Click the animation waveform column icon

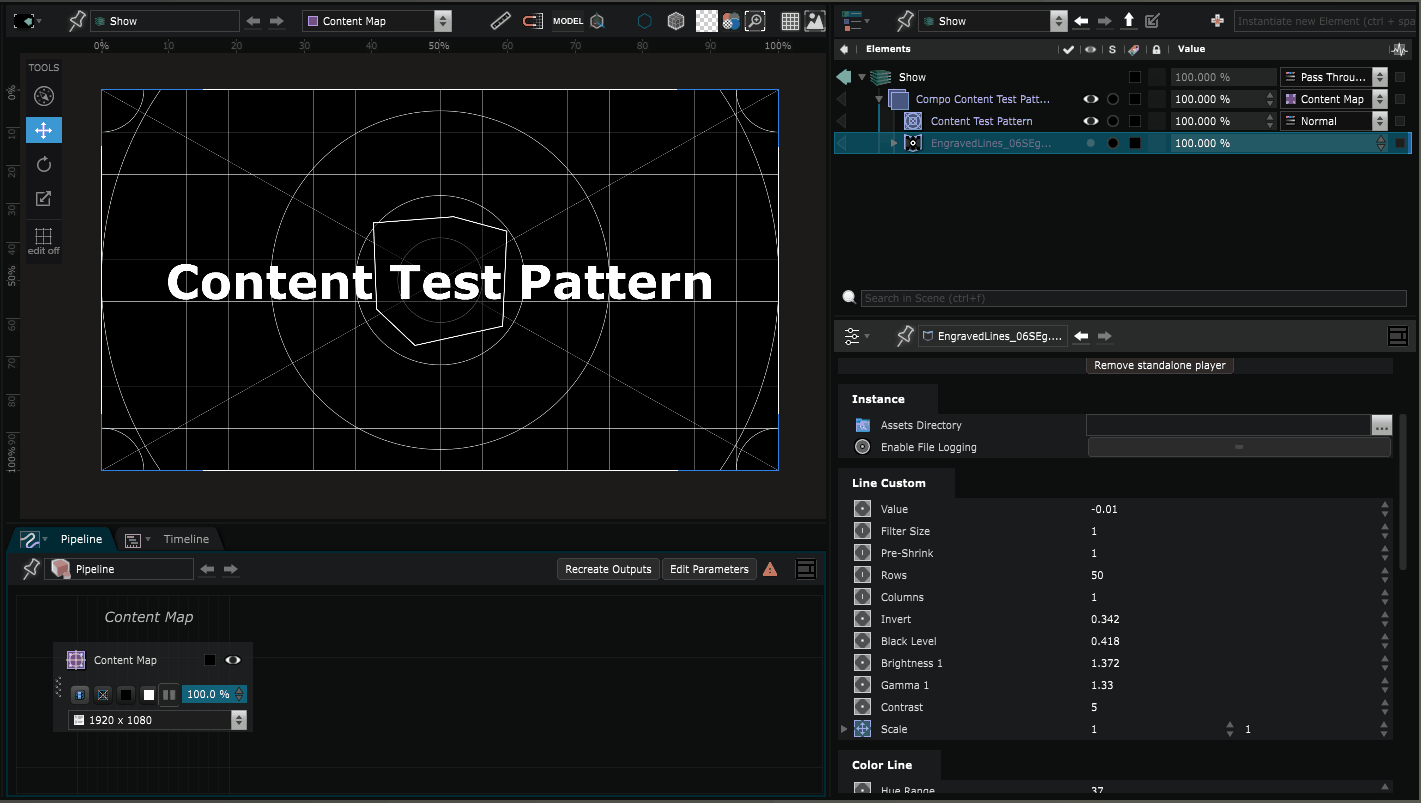point(1399,49)
